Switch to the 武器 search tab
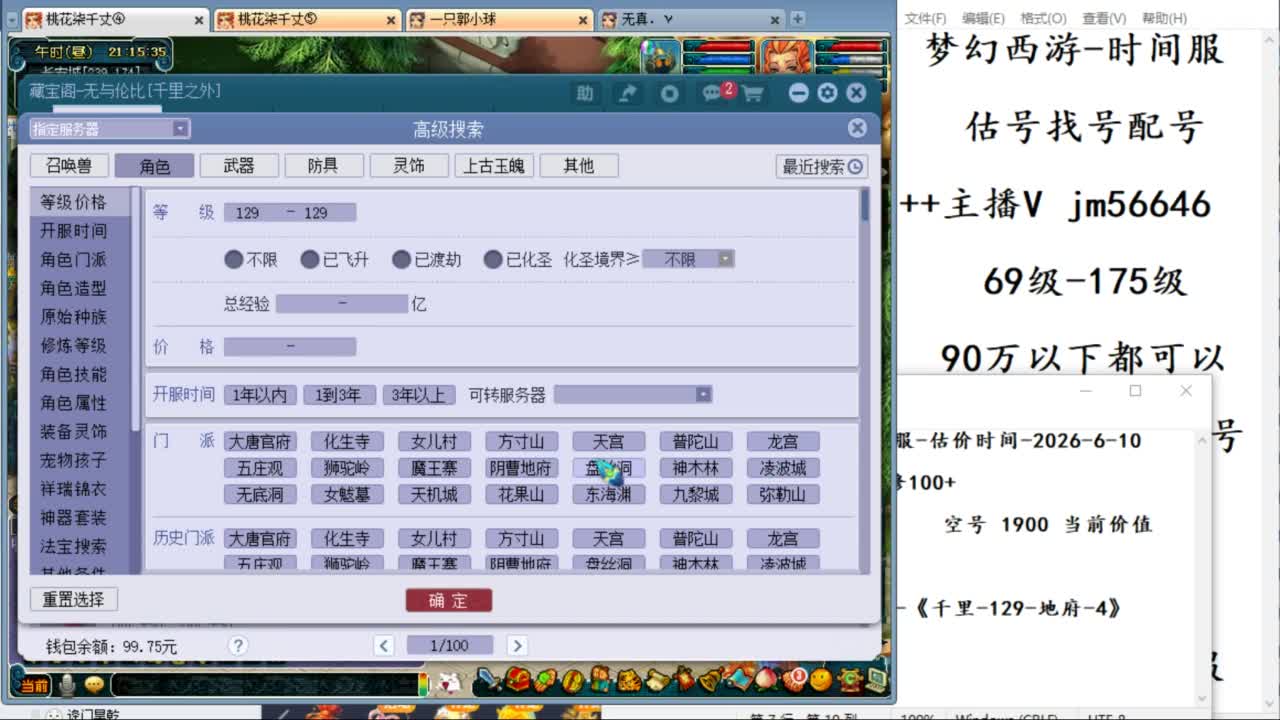 point(239,166)
